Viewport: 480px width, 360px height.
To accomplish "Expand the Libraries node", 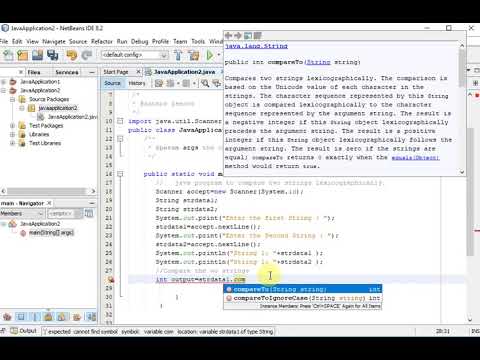I will (x=12, y=134).
